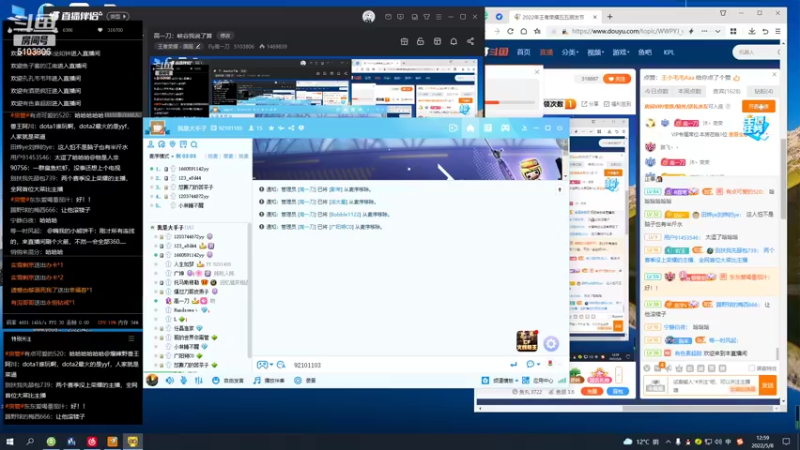
Task: Open the chat bubble dropdown in YY input bar
Action: (533, 364)
